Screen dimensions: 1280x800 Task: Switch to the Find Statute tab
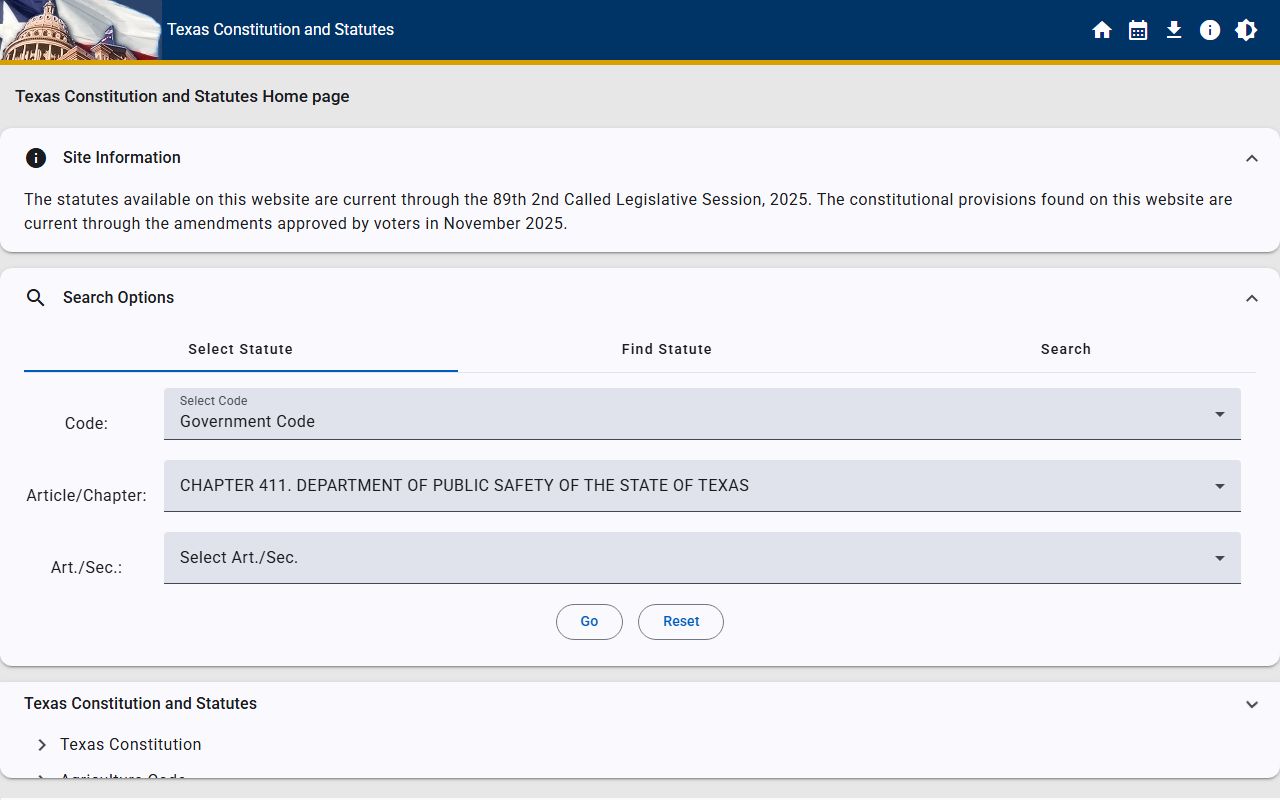pyautogui.click(x=667, y=350)
